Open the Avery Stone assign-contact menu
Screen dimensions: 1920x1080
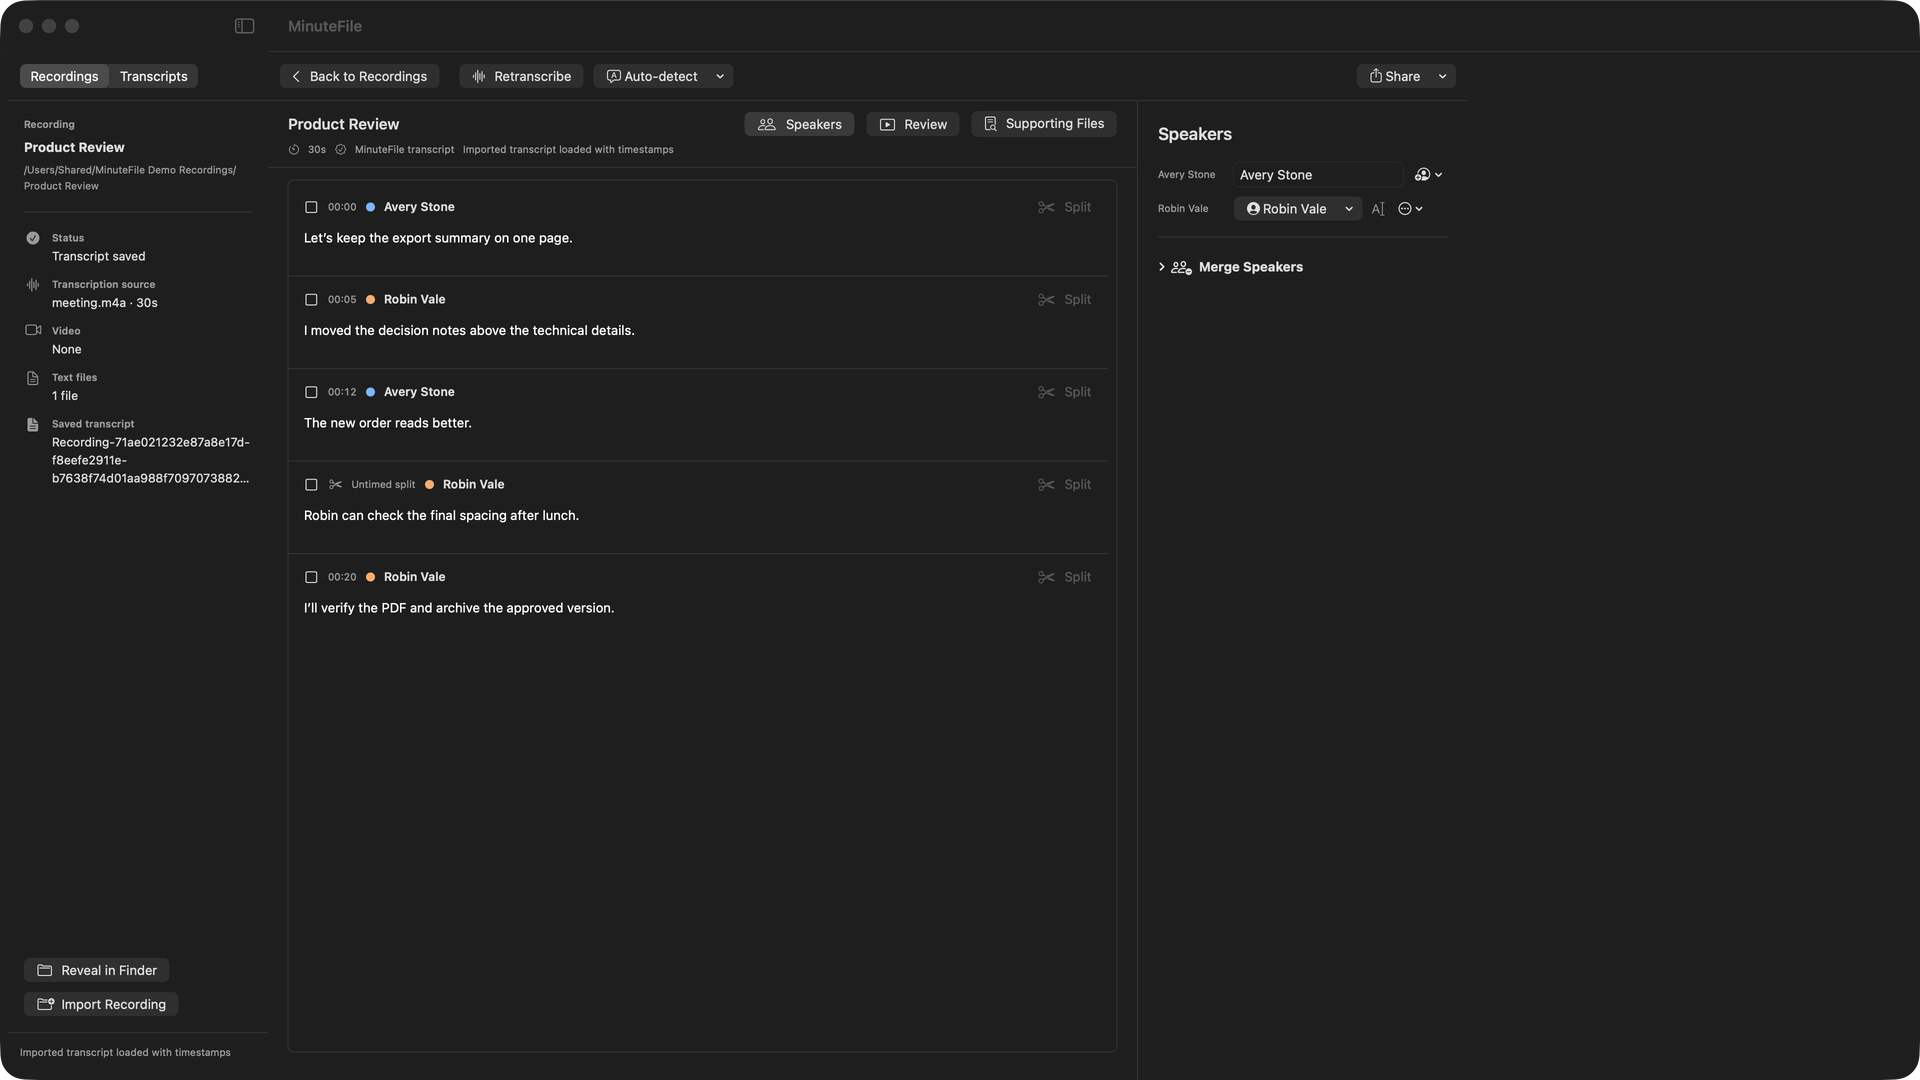click(x=1428, y=175)
